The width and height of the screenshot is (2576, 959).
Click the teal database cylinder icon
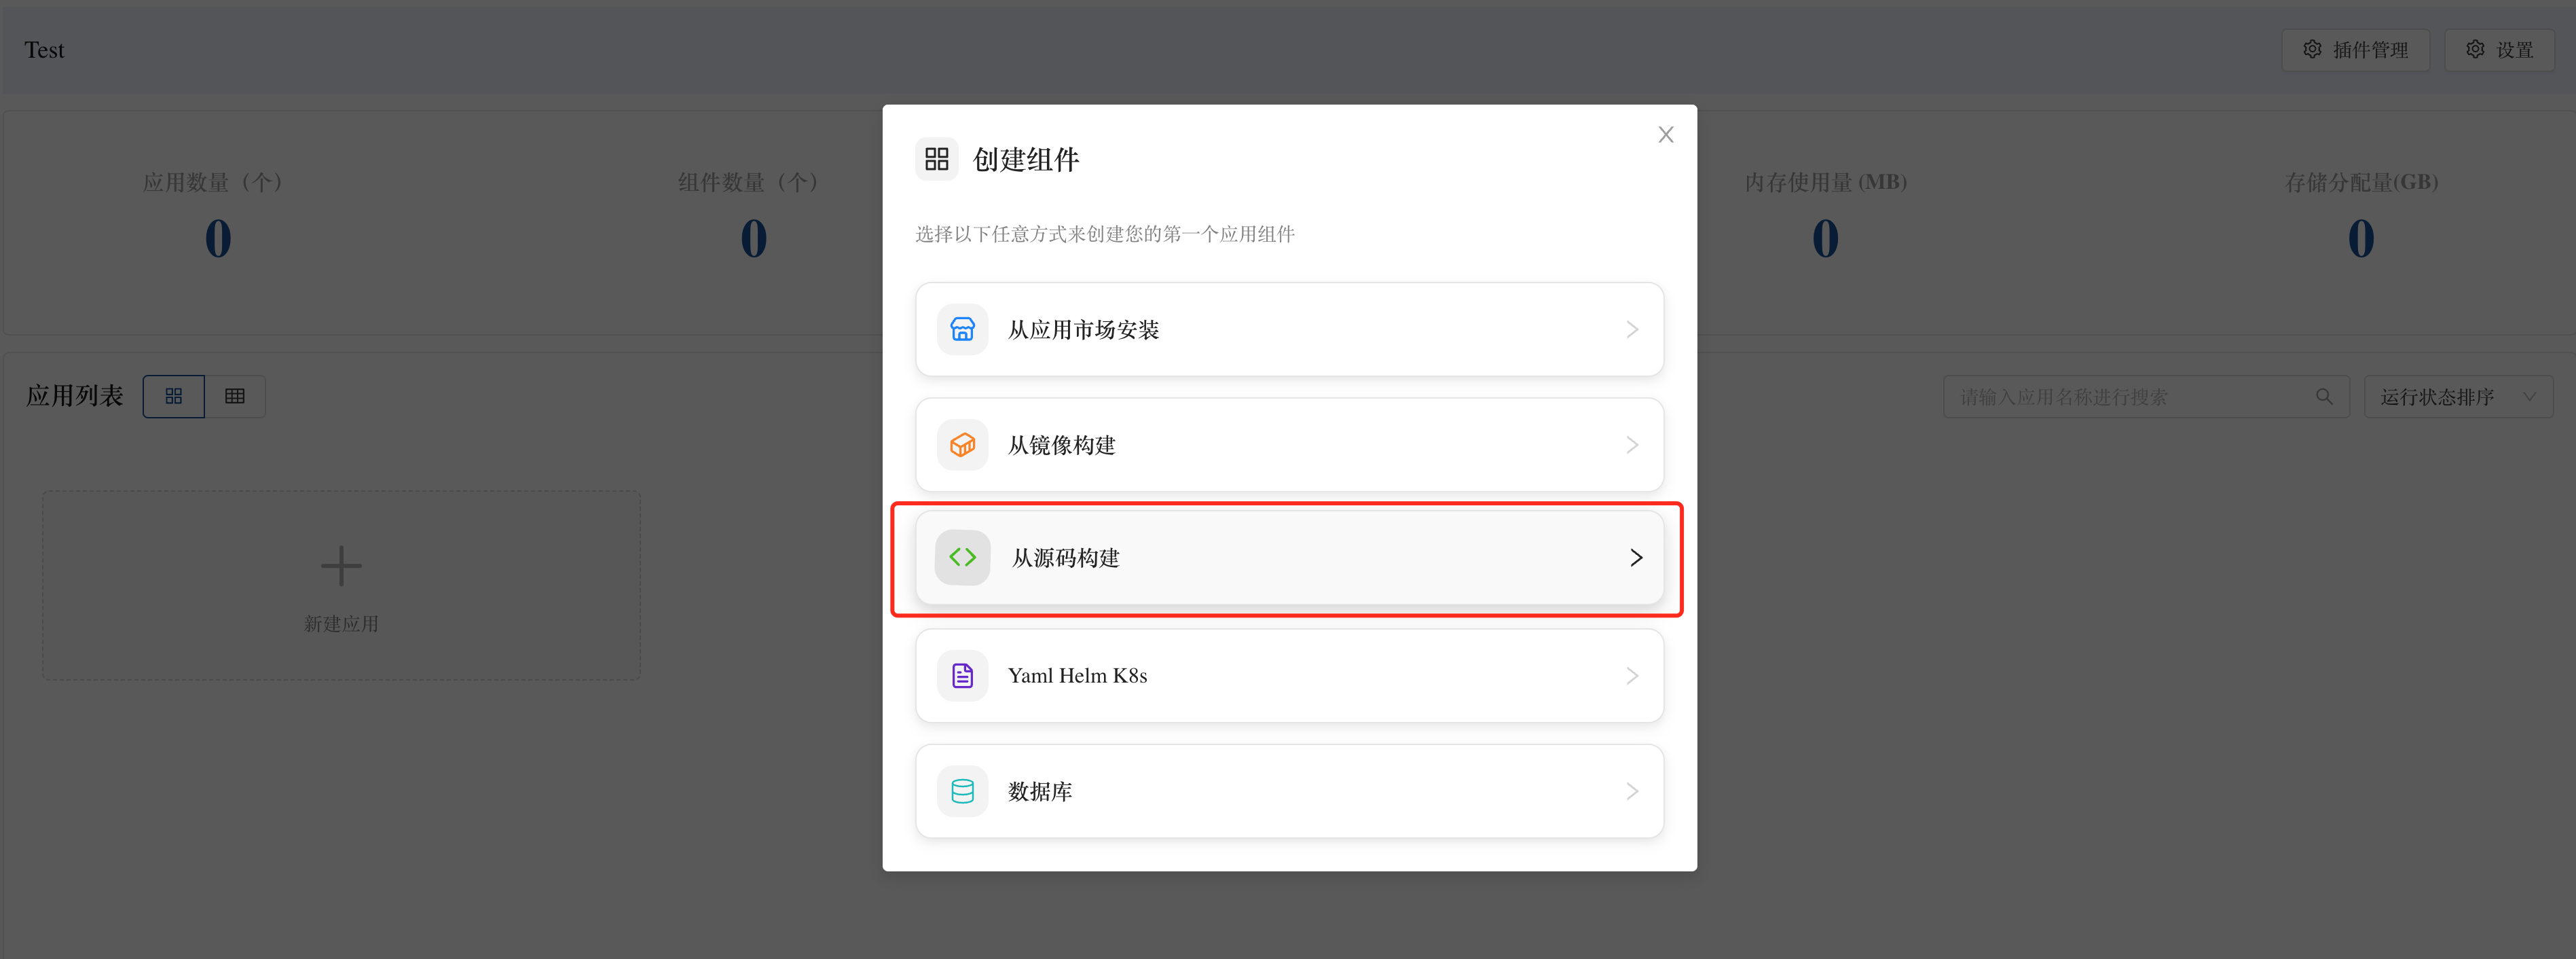coord(962,791)
